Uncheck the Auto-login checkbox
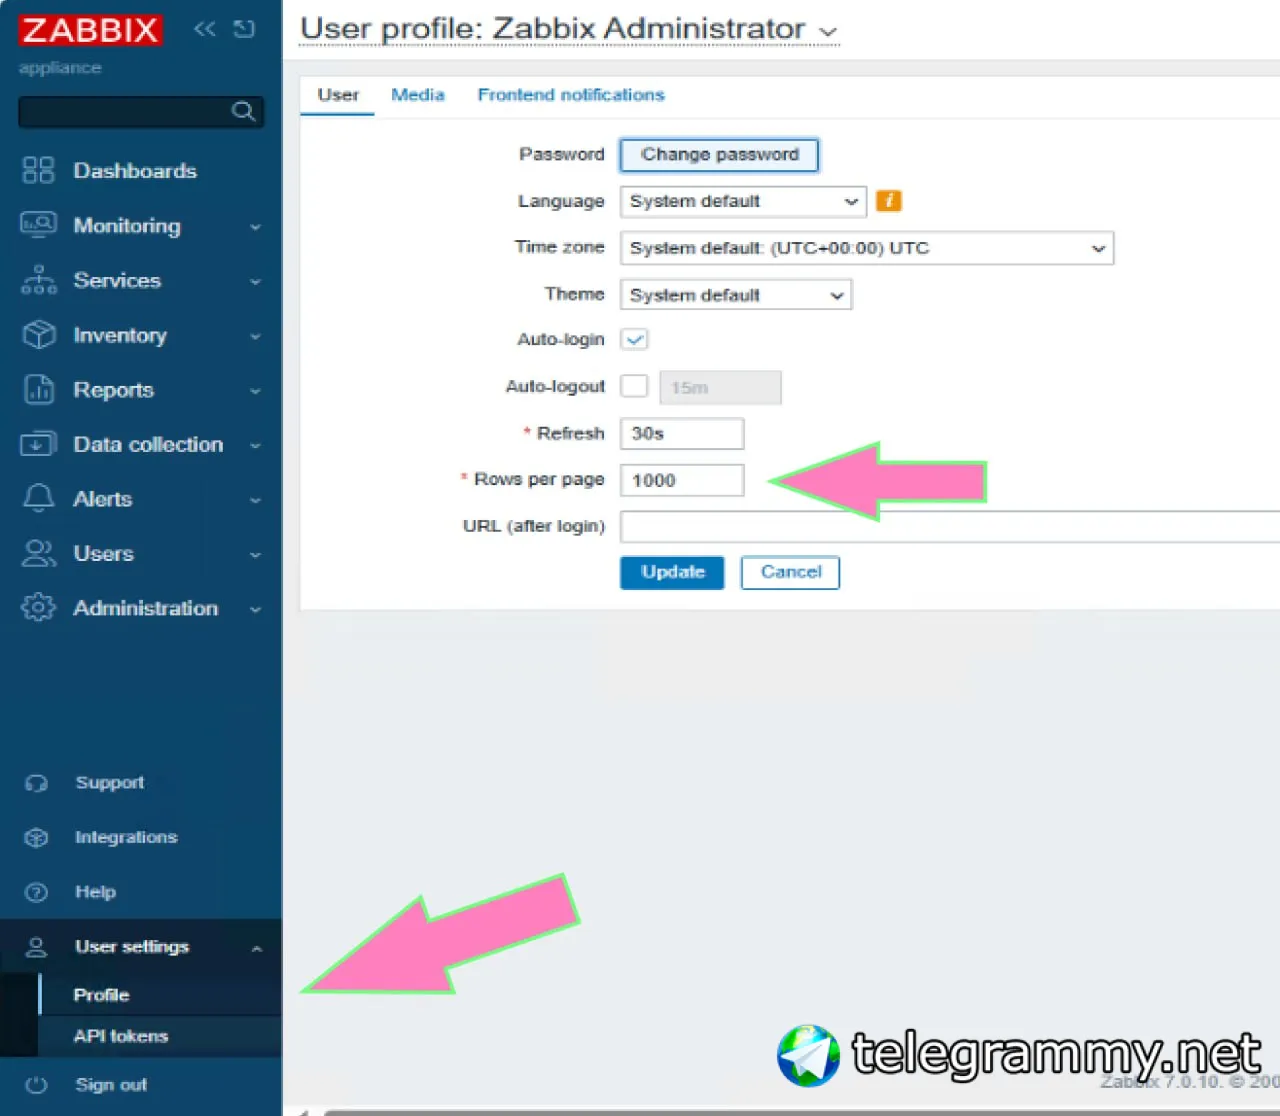This screenshot has height=1116, width=1280. click(x=634, y=340)
